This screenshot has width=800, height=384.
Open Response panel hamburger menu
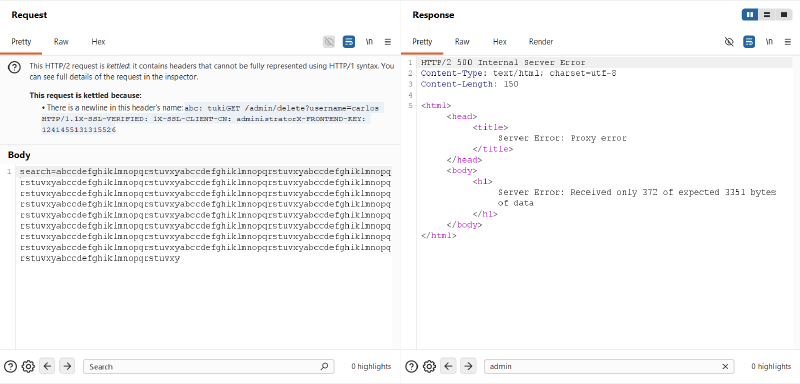[x=788, y=42]
